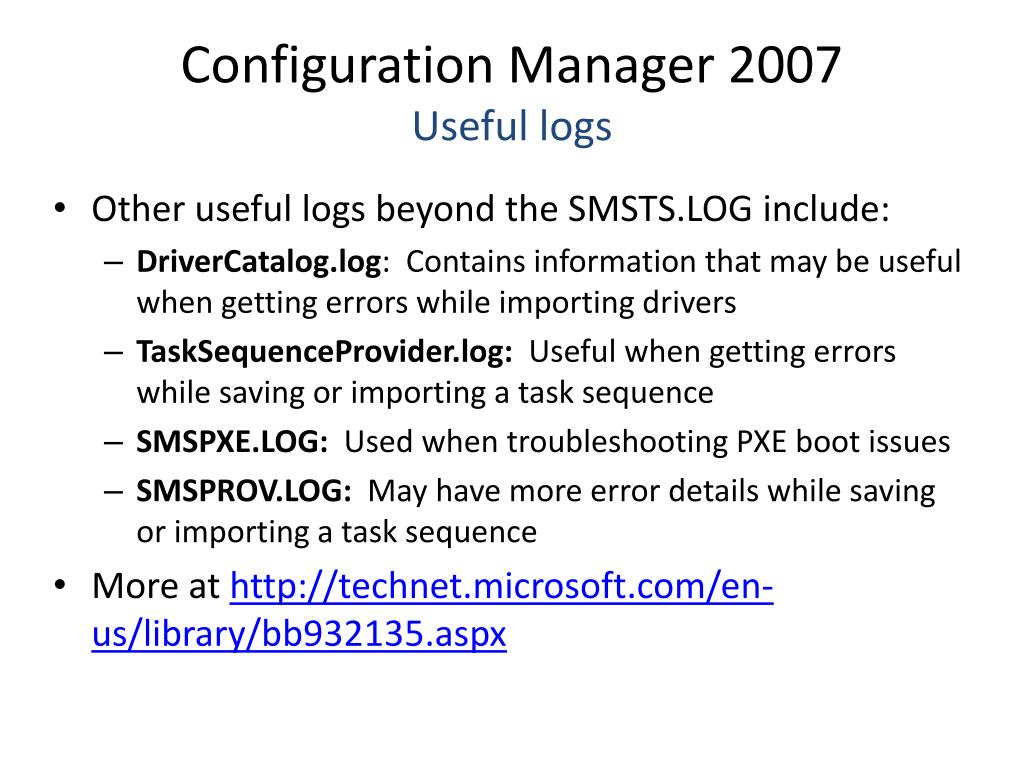The image size is (1024, 768).
Task: Click the text 'More at'
Action: 155,586
